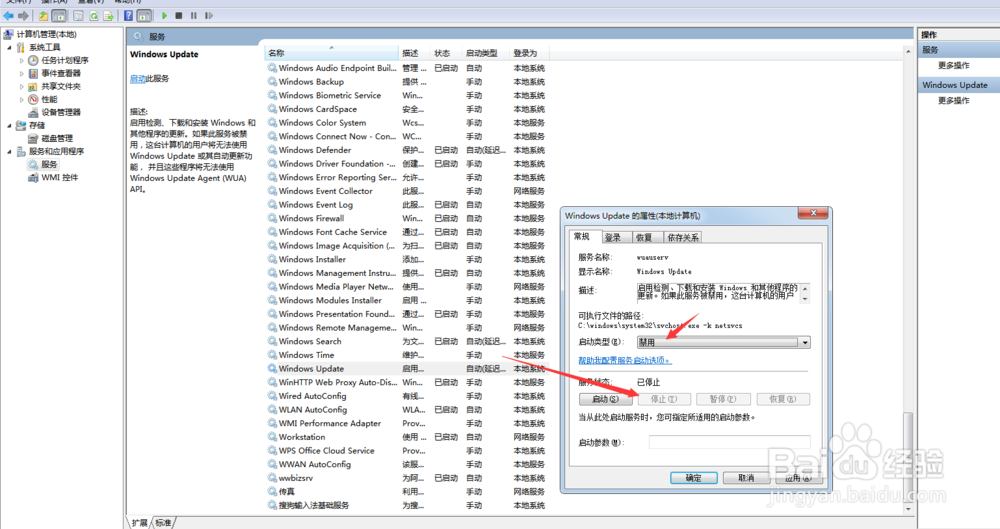1000x529 pixels.
Task: Click gear icon of Workstation service
Action: [x=272, y=436]
